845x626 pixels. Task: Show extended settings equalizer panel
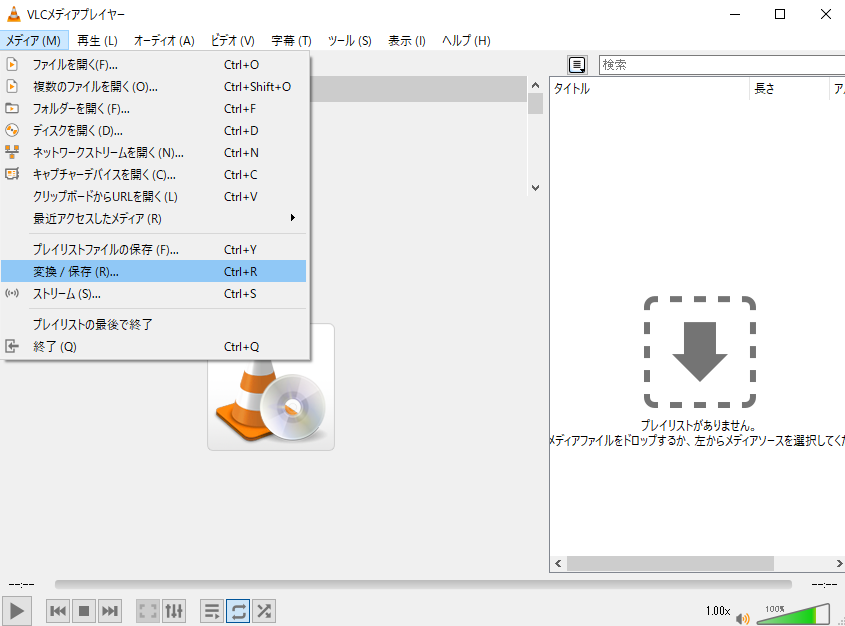click(174, 611)
